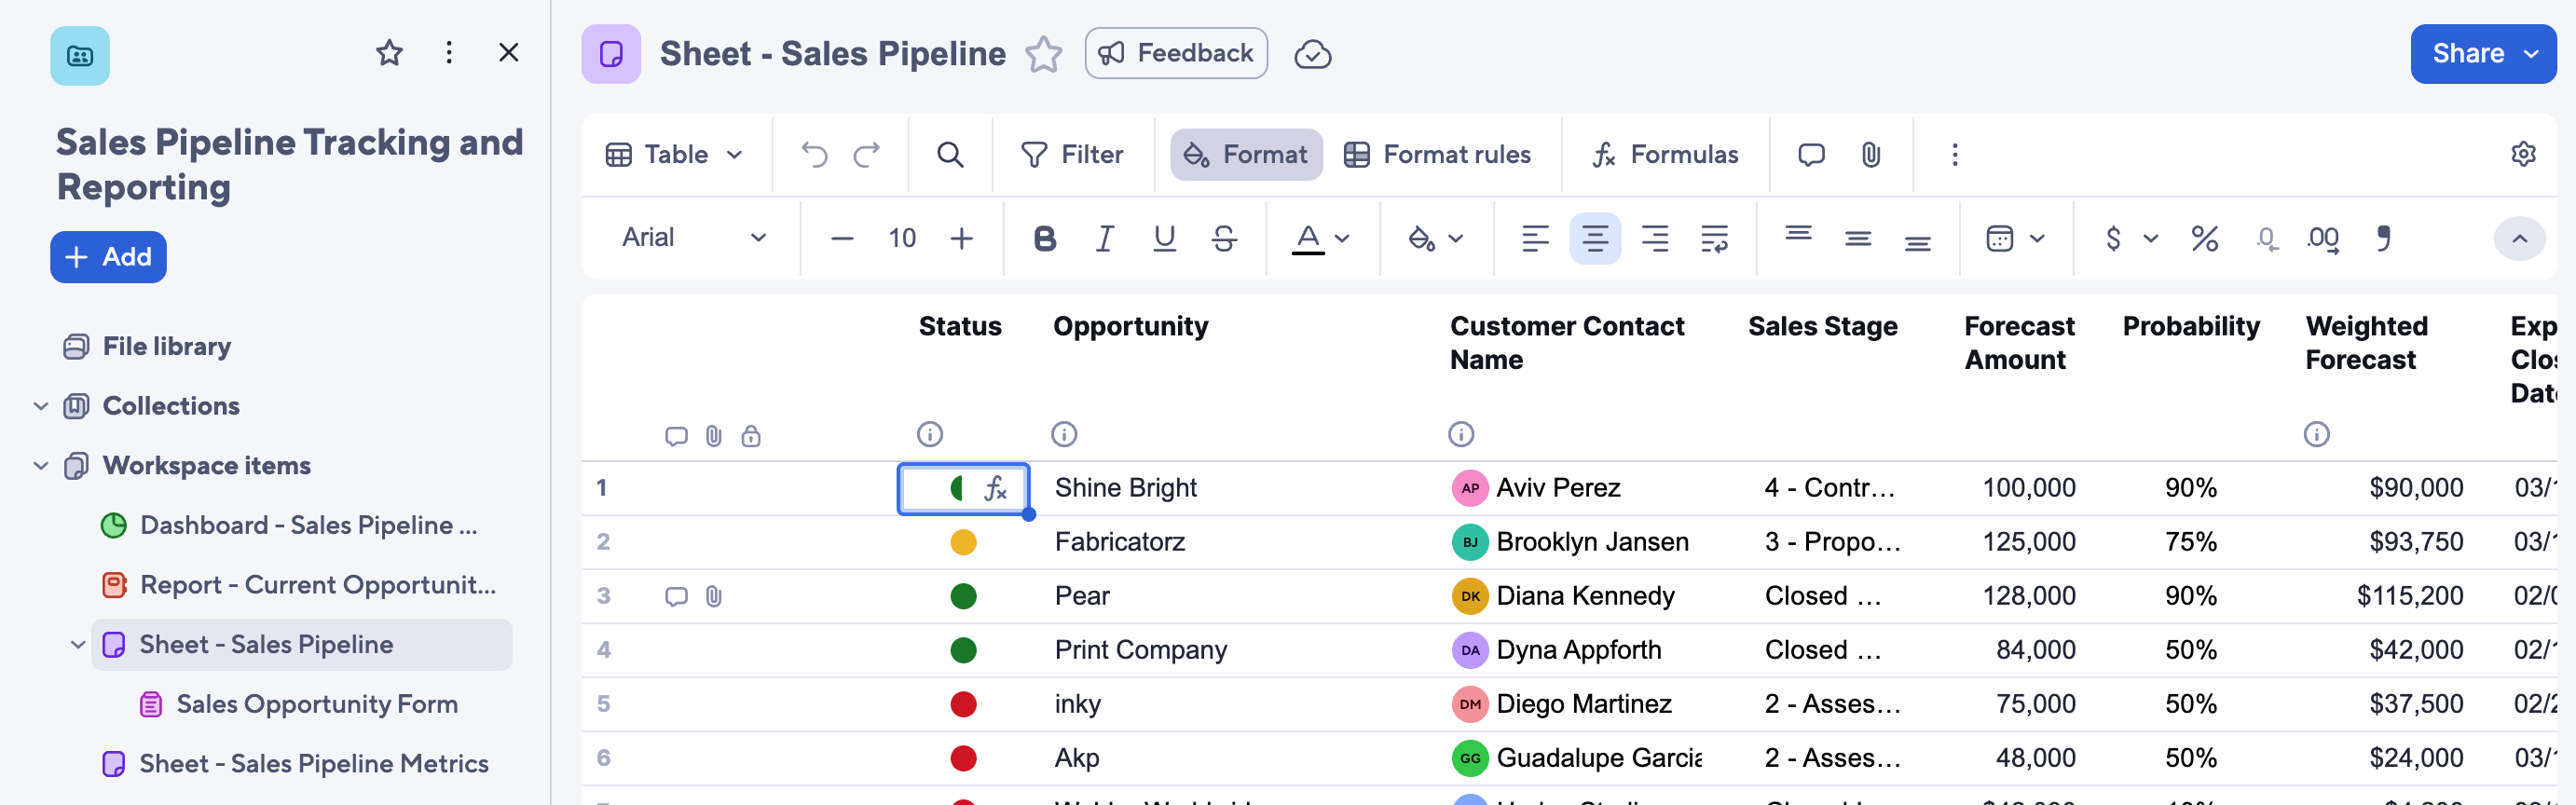Screen dimensions: 2576x805
Task: Select center horizontal alignment
Action: 1595,238
